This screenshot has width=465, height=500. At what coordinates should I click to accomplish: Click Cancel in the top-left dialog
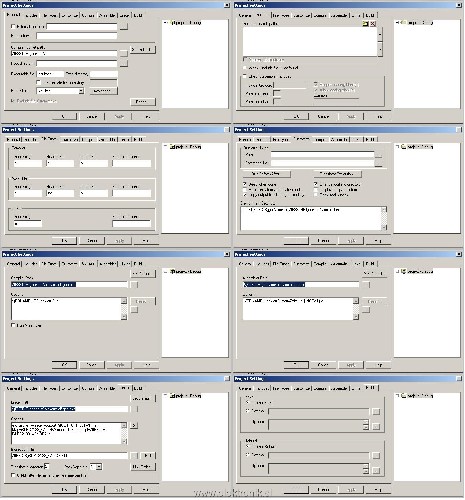pyautogui.click(x=92, y=117)
